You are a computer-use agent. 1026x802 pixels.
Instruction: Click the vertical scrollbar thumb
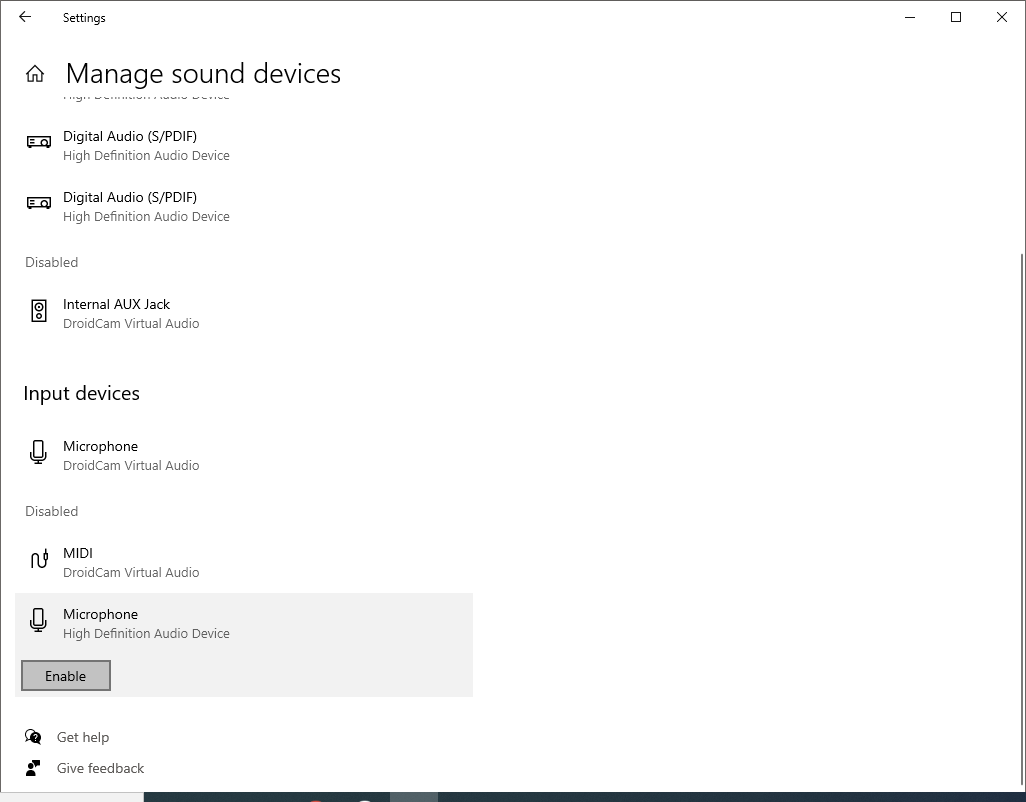coord(1022,517)
